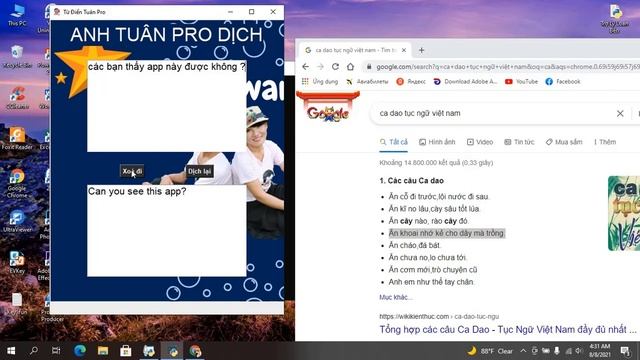Open taskbar Search
This screenshot has height=360, width=640.
(34, 351)
